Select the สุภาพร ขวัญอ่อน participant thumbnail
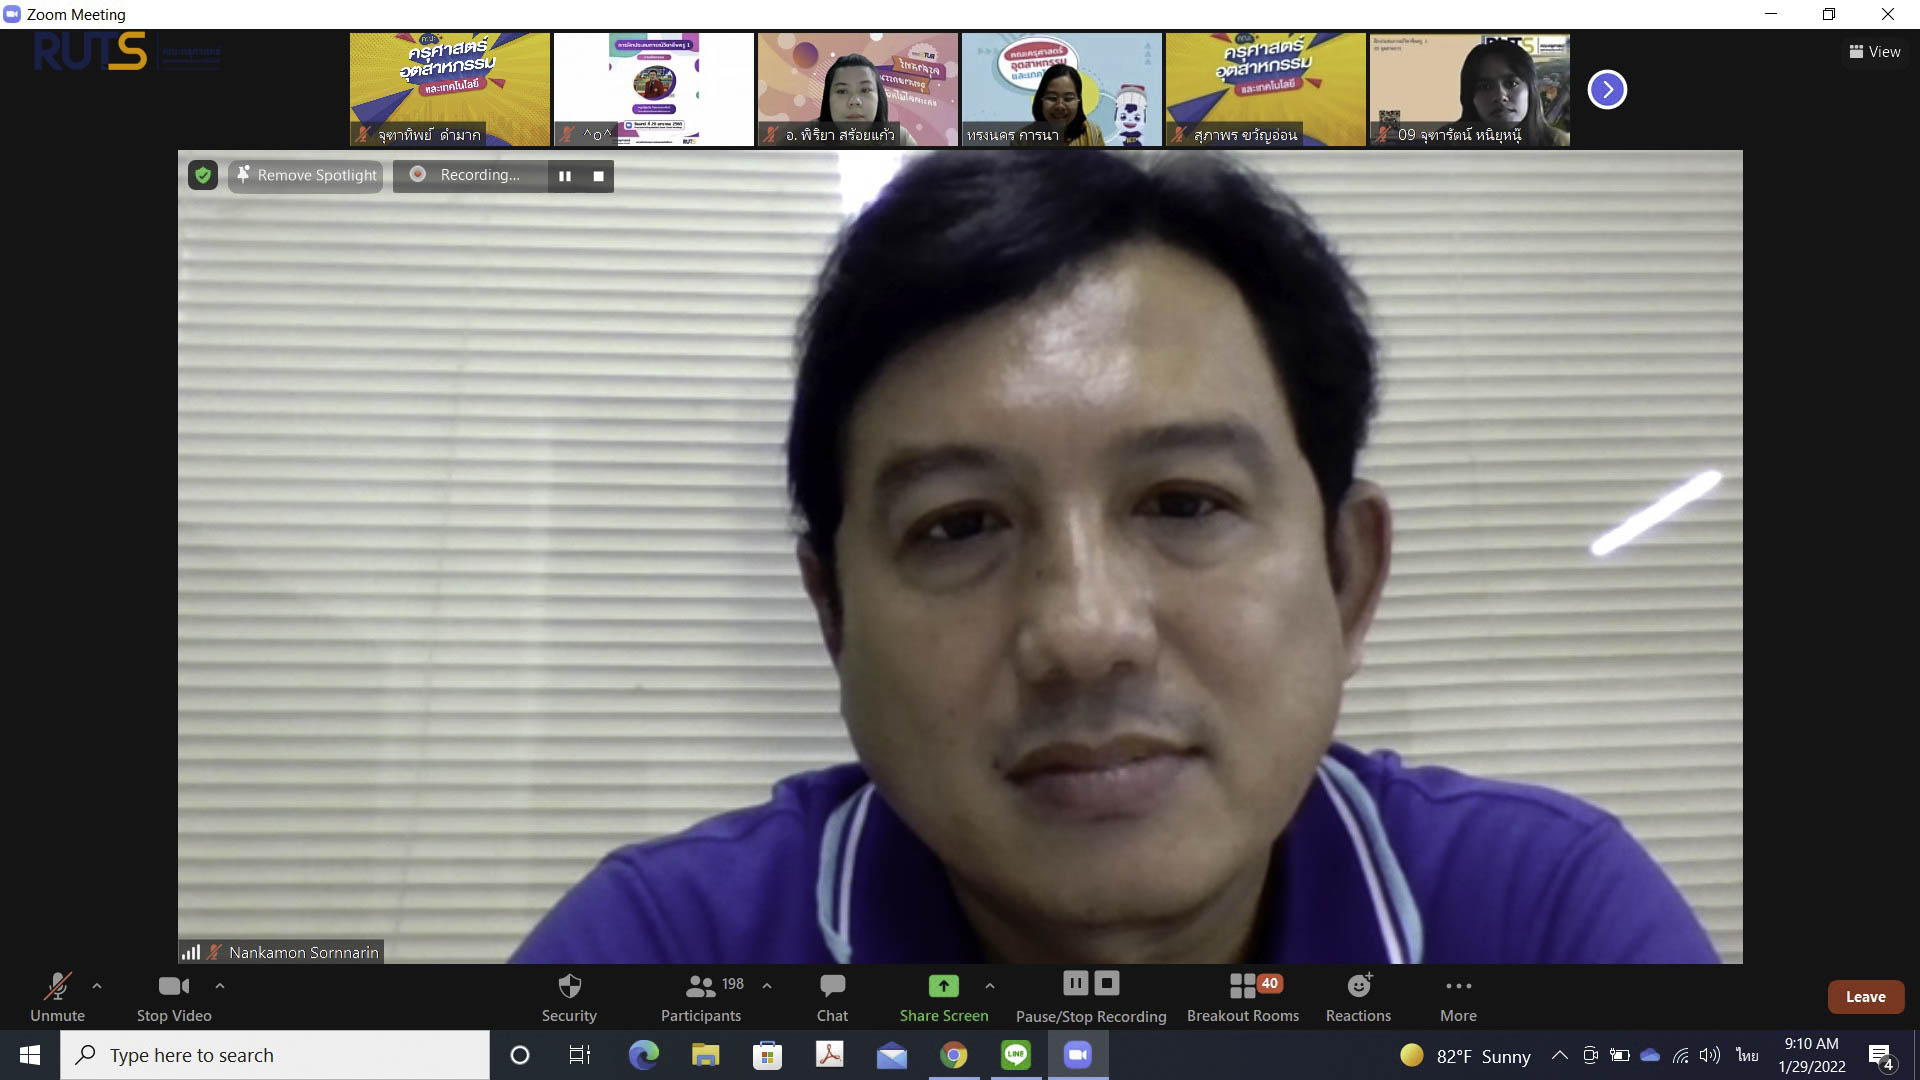 1266,90
